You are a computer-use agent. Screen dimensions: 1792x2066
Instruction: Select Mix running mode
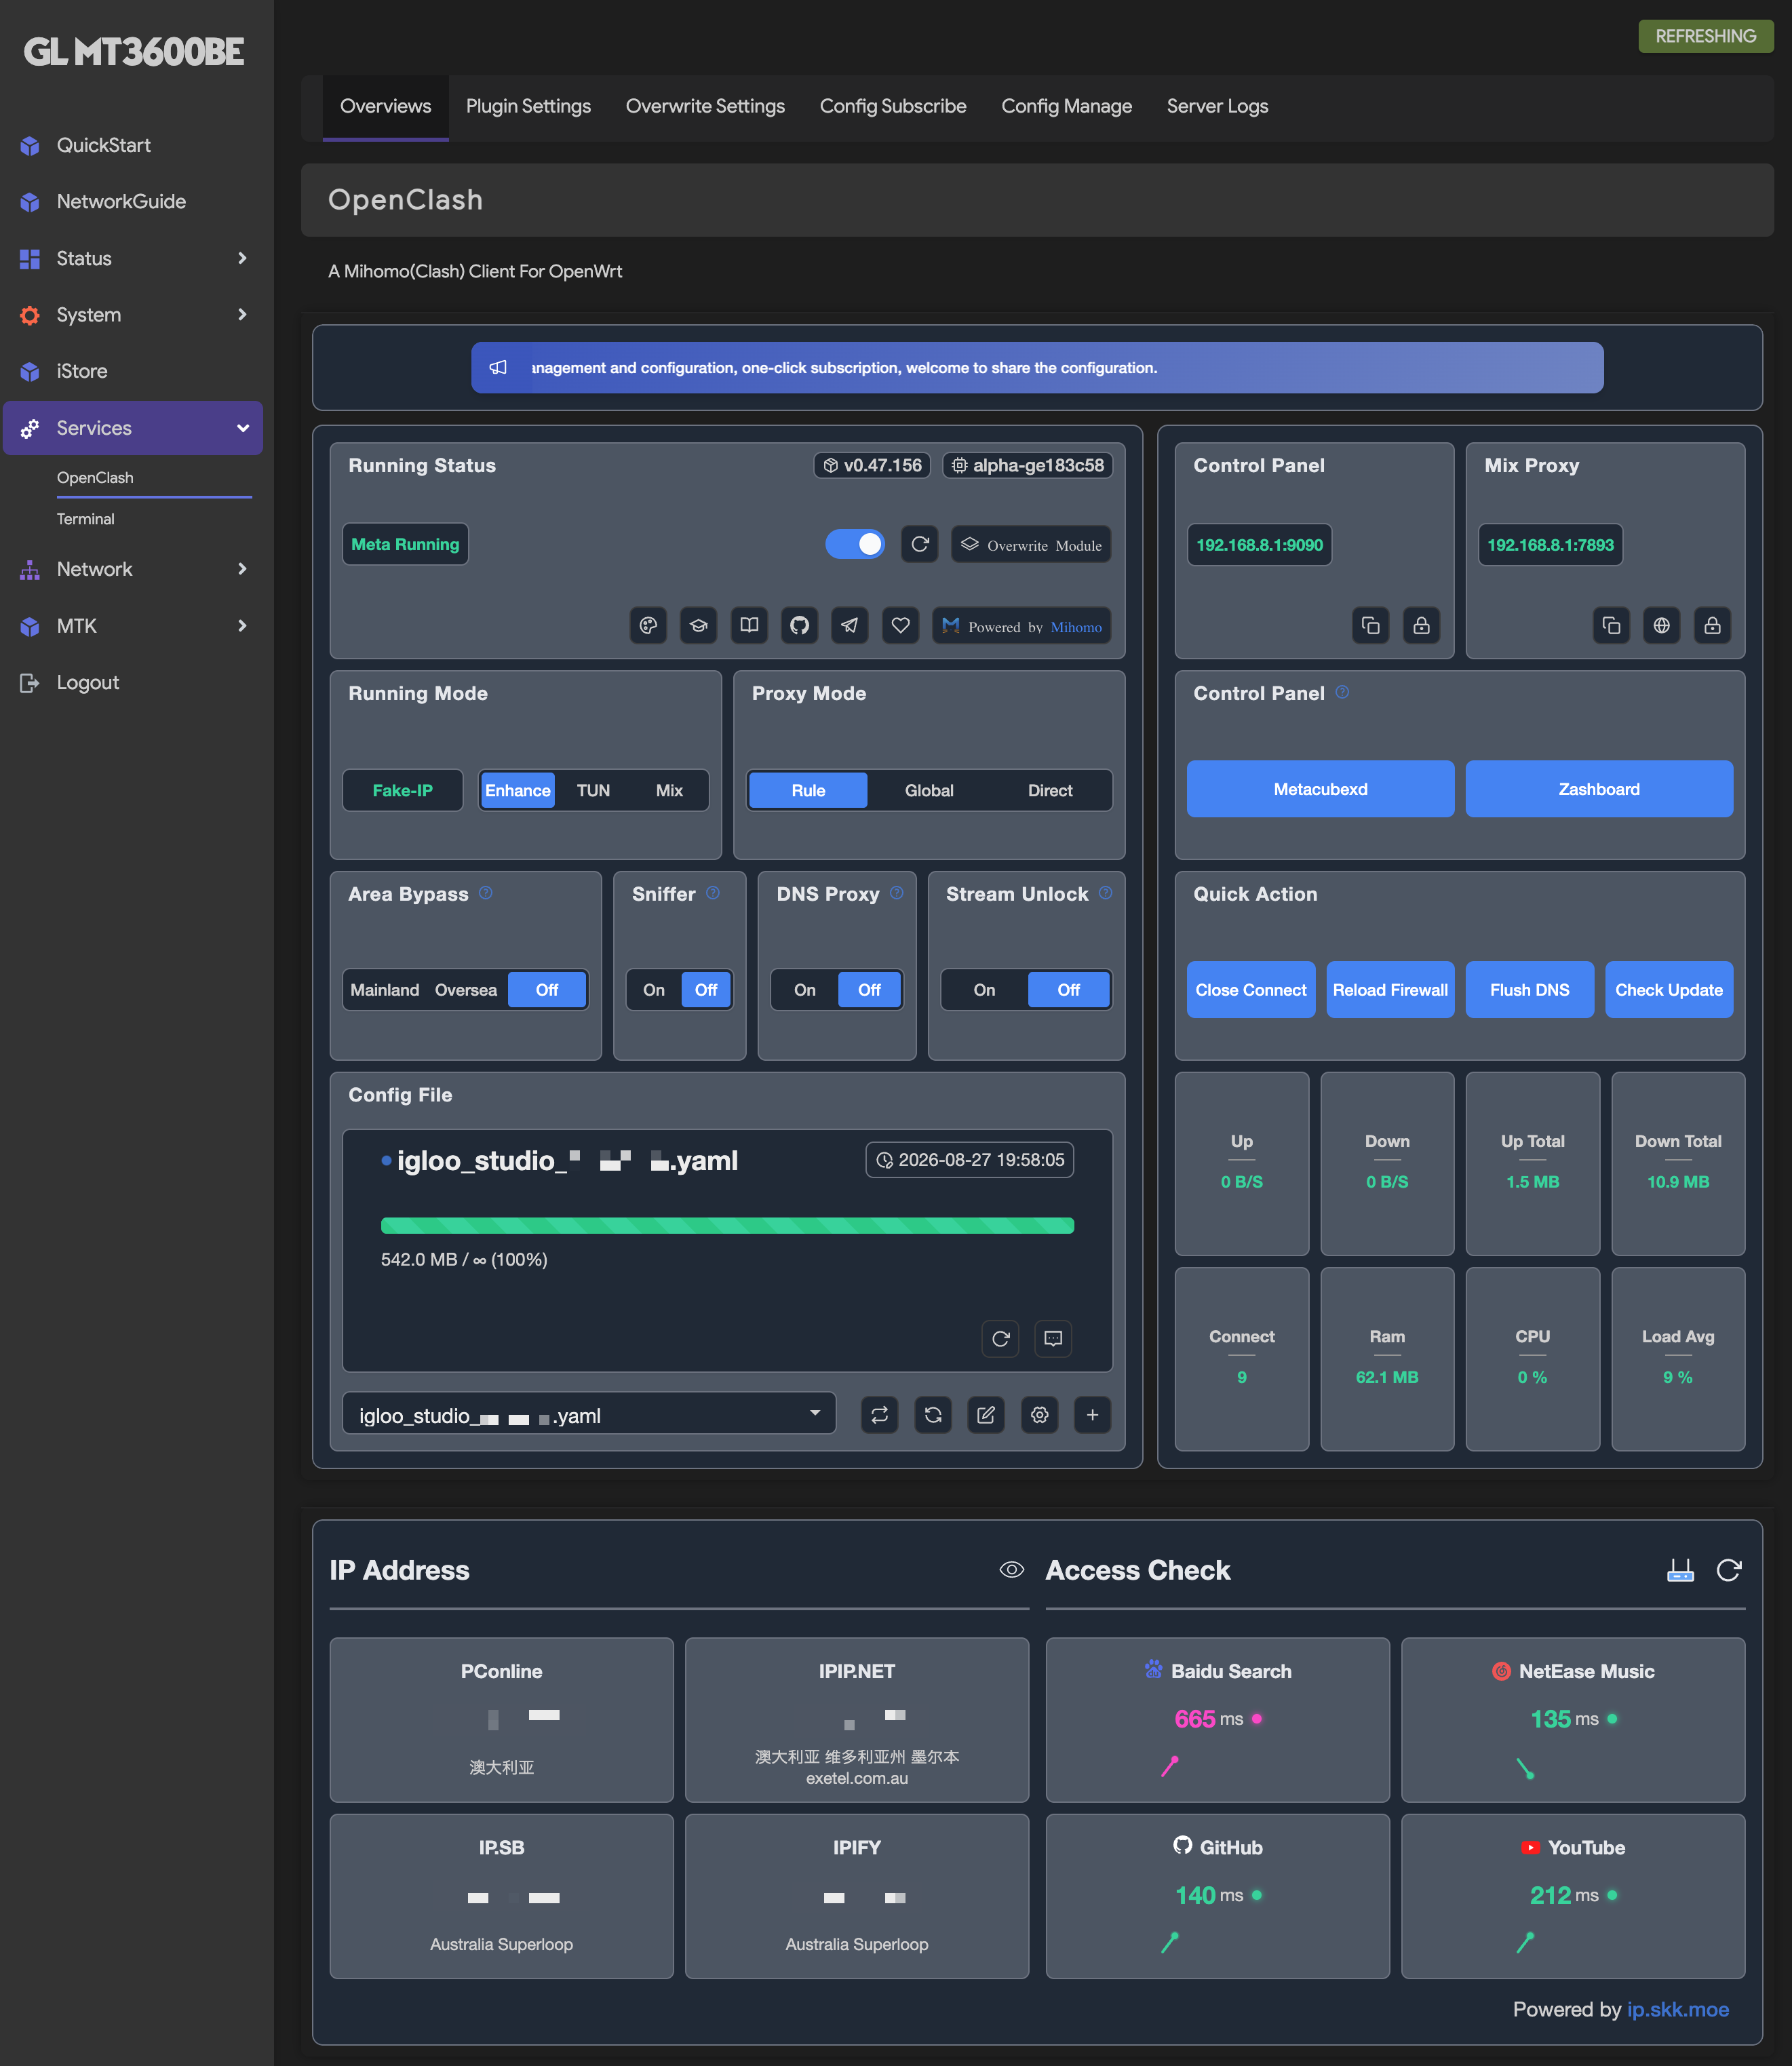(x=669, y=790)
